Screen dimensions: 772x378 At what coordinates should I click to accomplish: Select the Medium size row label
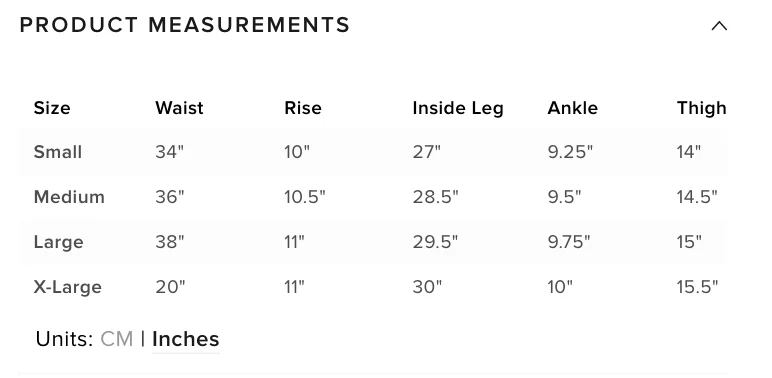(x=69, y=197)
